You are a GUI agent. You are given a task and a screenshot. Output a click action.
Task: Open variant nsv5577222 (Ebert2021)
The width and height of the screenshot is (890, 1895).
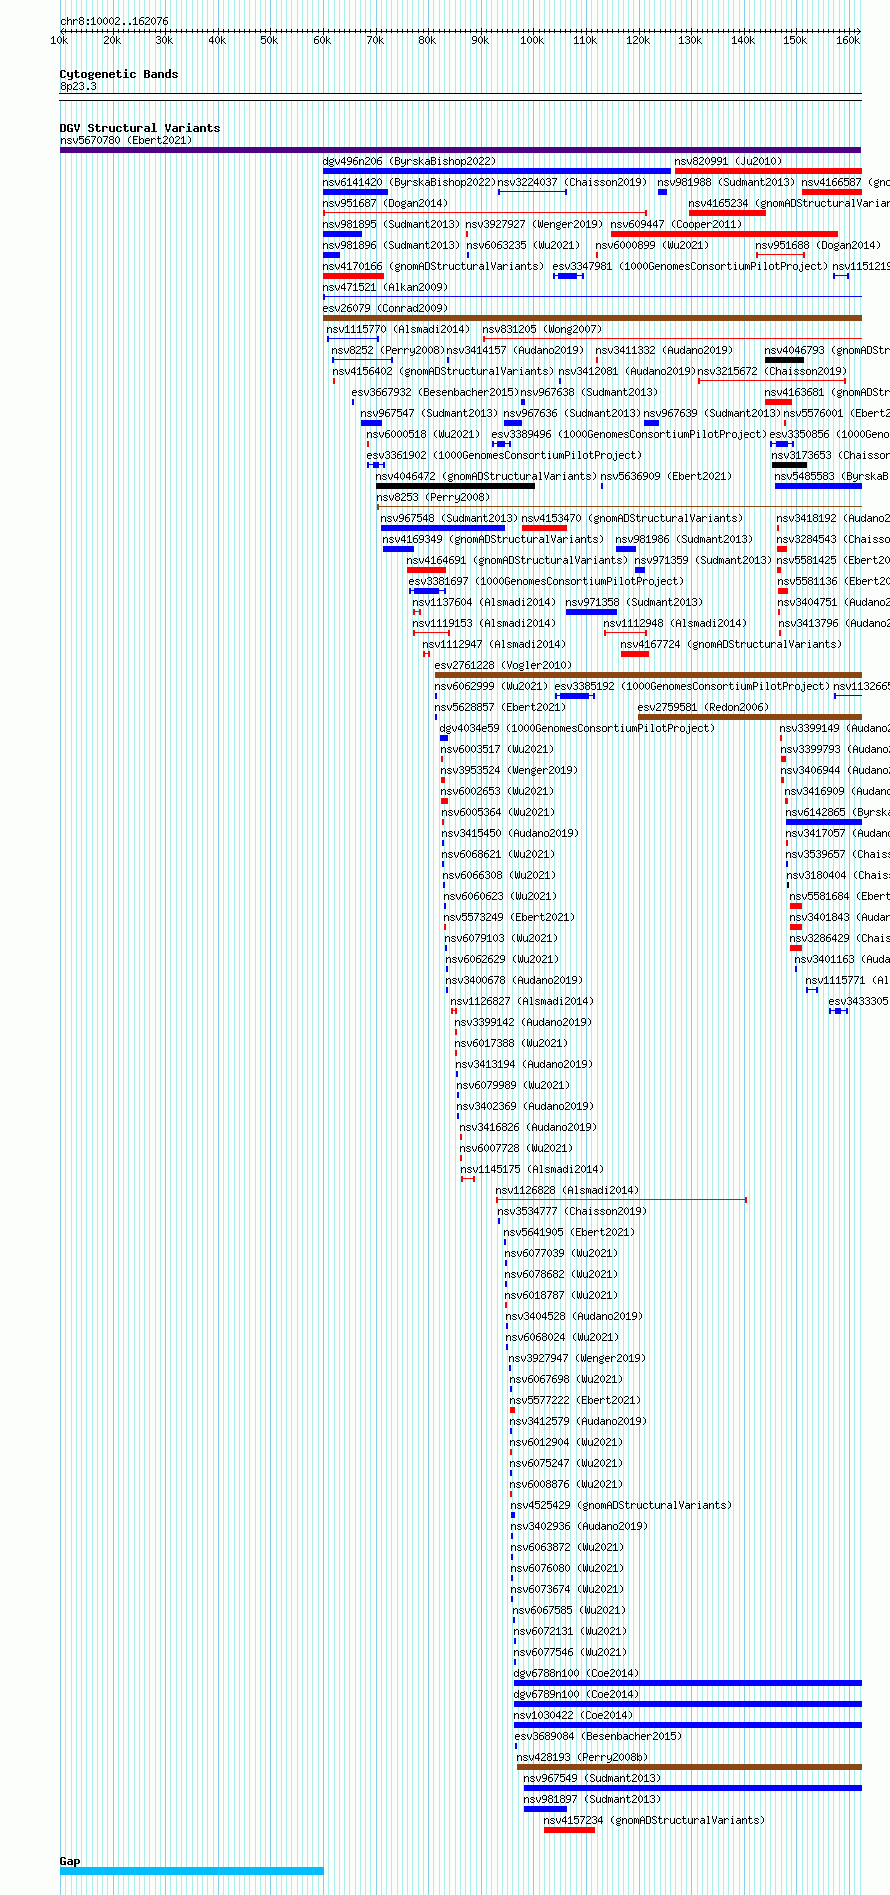click(x=575, y=1400)
